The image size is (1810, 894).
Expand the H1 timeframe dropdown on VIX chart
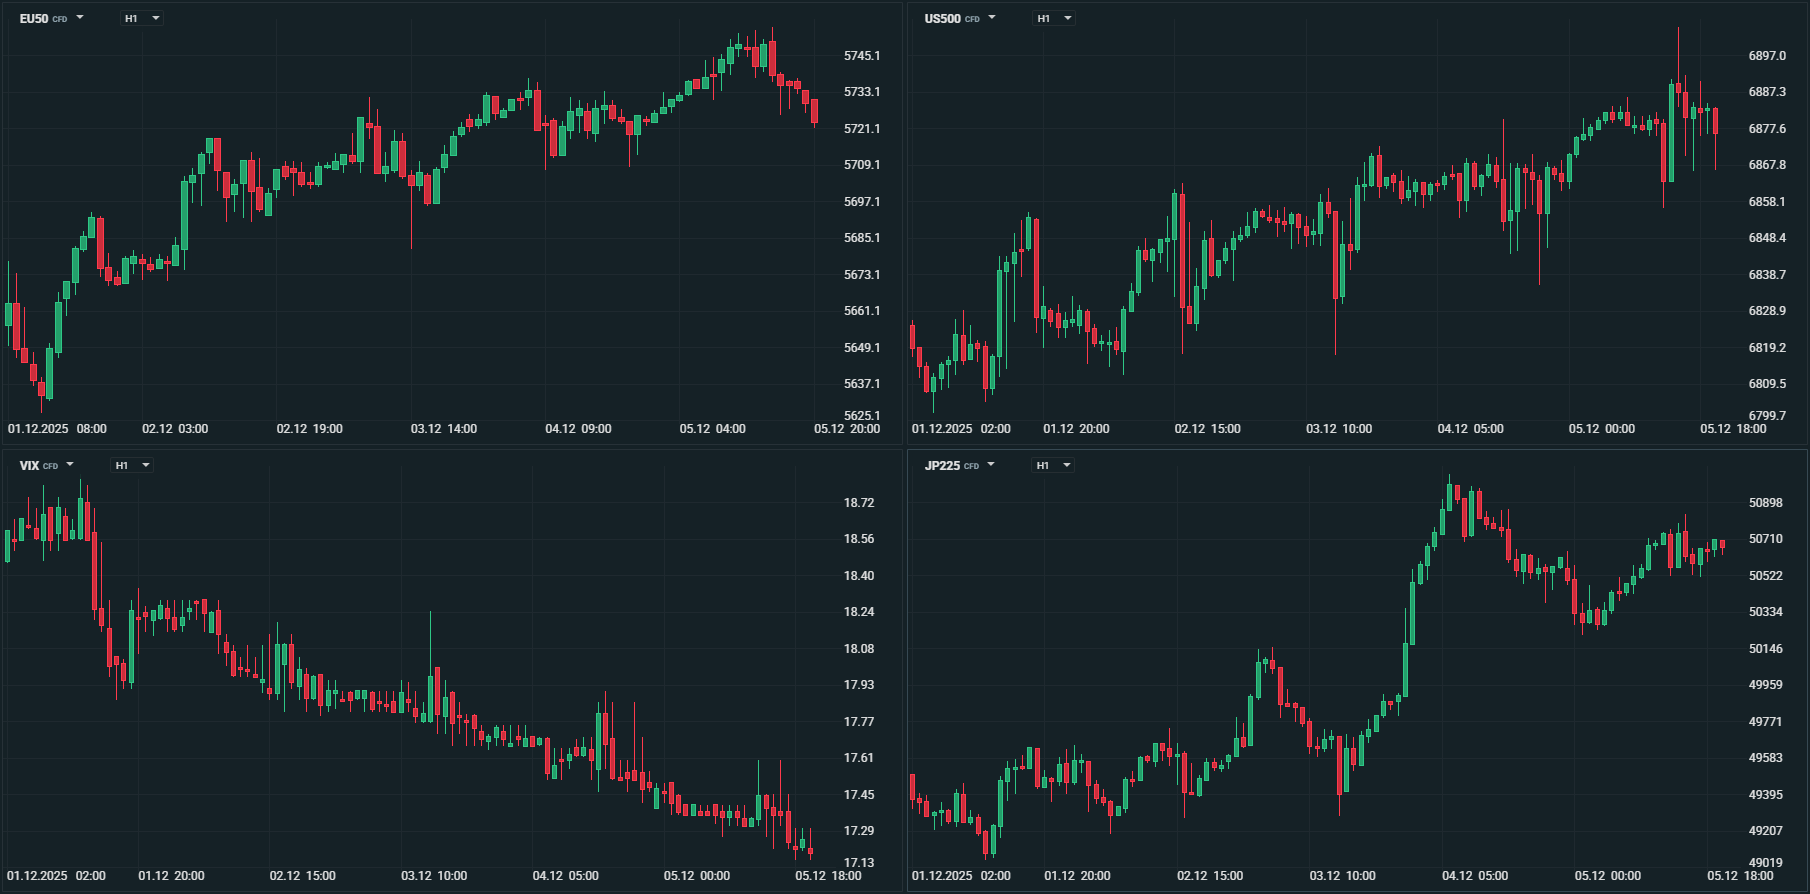133,465
